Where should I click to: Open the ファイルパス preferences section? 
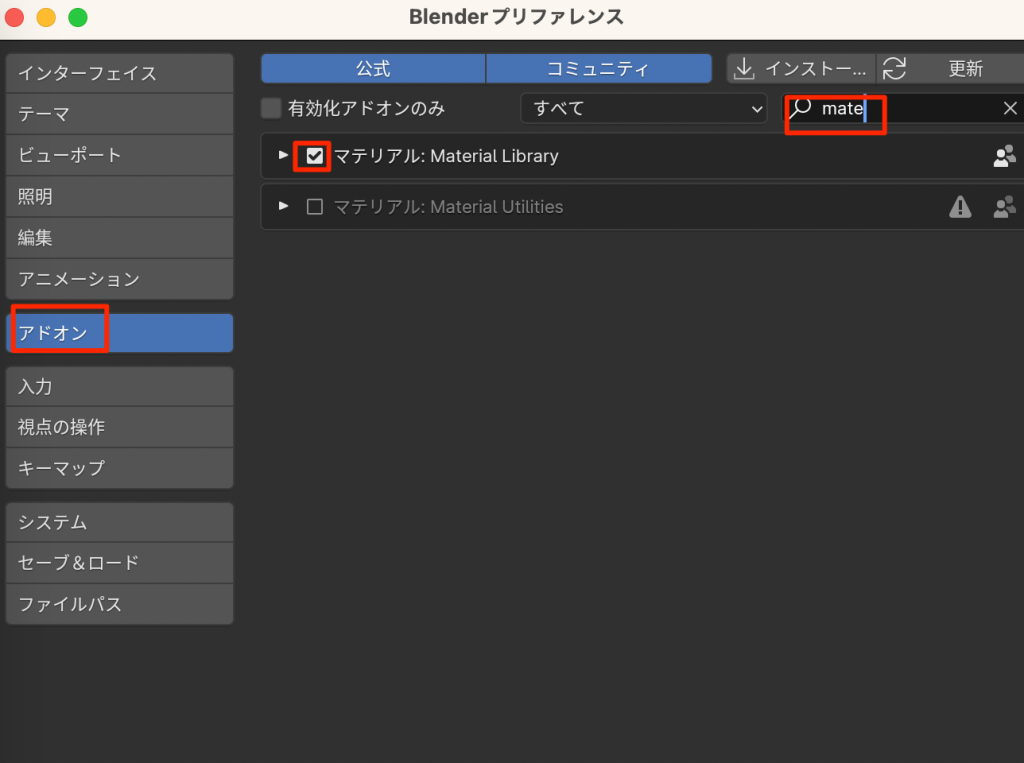[x=119, y=604]
